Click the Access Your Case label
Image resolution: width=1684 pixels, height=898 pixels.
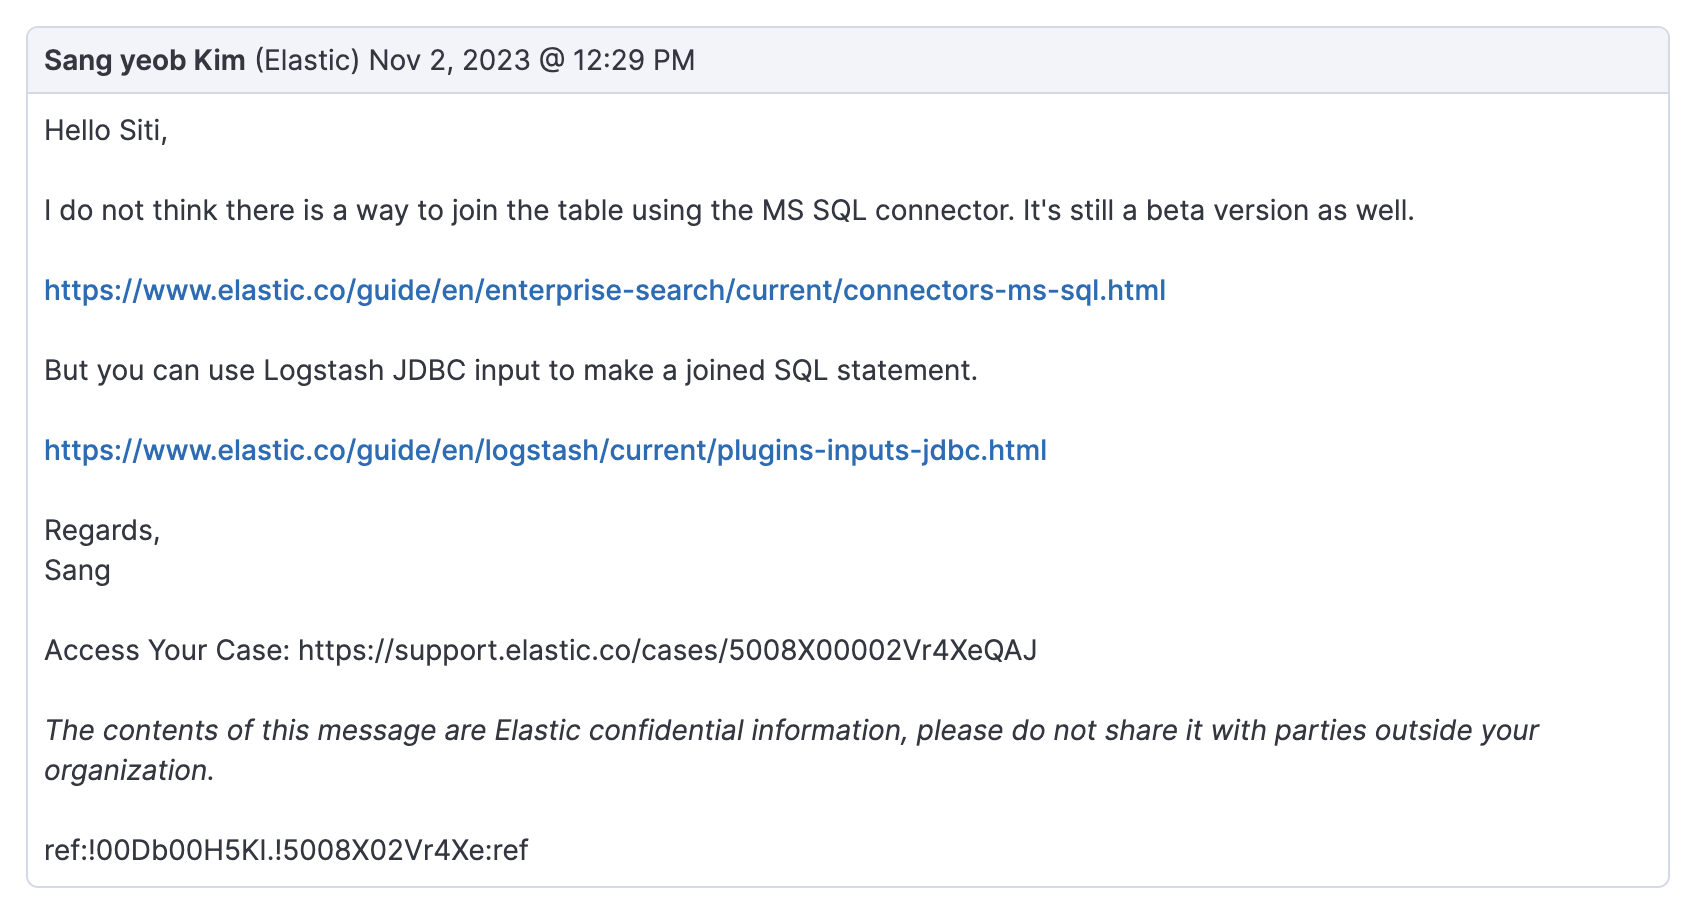(x=166, y=651)
